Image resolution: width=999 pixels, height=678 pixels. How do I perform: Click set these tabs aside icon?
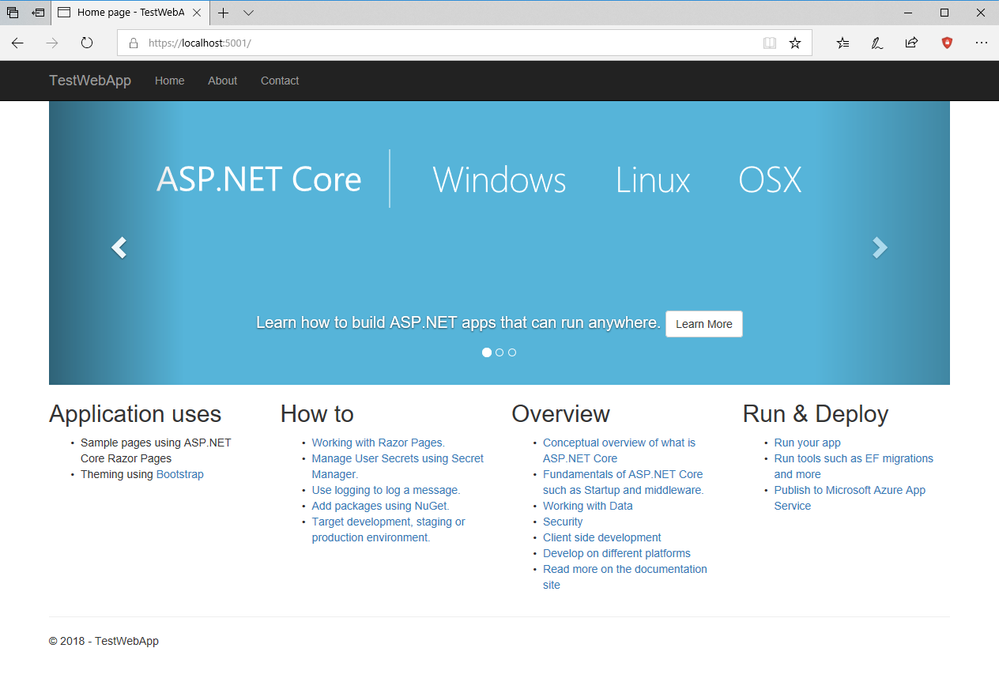[x=39, y=12]
